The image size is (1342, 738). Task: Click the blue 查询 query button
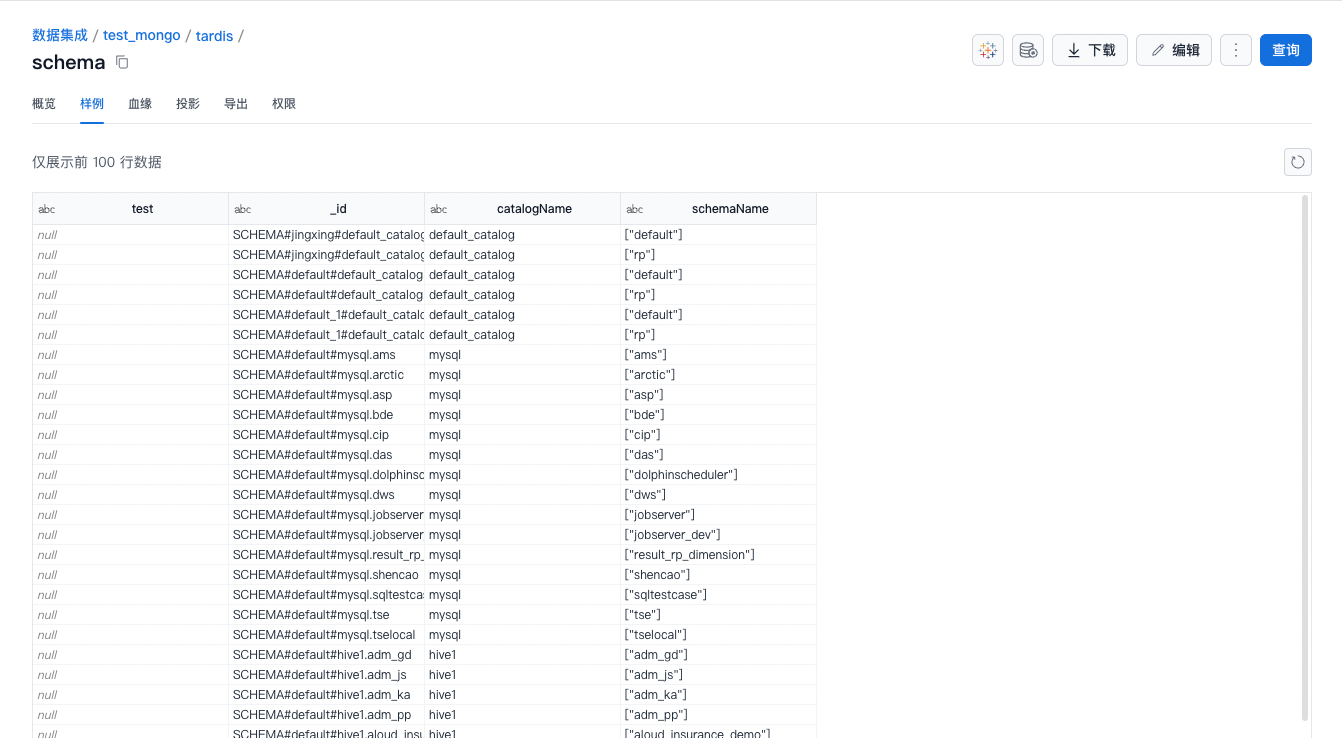[1285, 50]
